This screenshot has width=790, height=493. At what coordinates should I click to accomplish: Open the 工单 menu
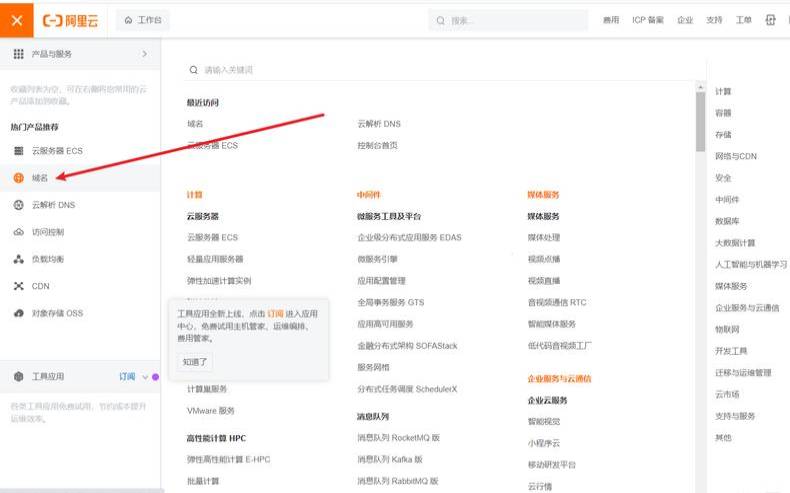click(743, 20)
